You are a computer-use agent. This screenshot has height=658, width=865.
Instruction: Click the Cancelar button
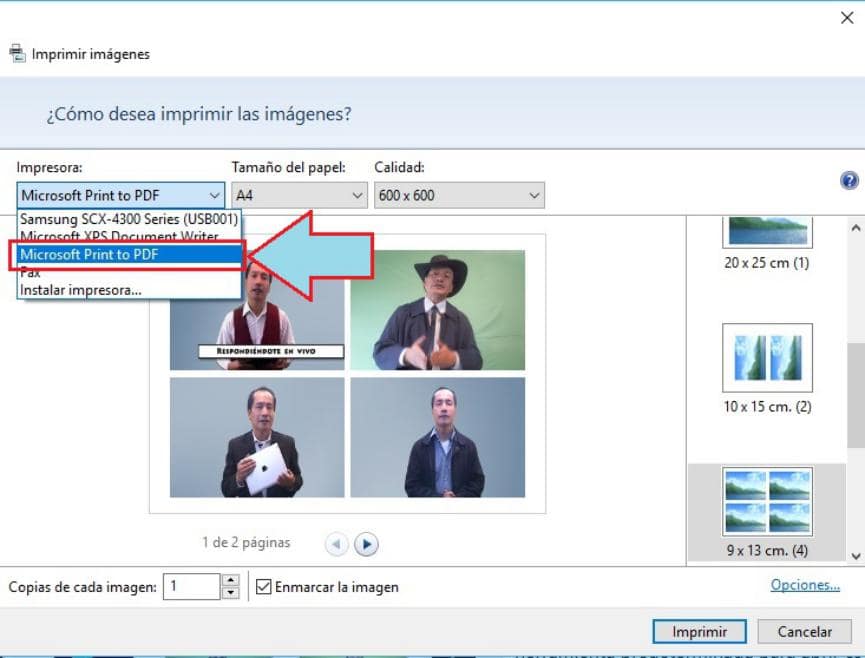pyautogui.click(x=804, y=631)
